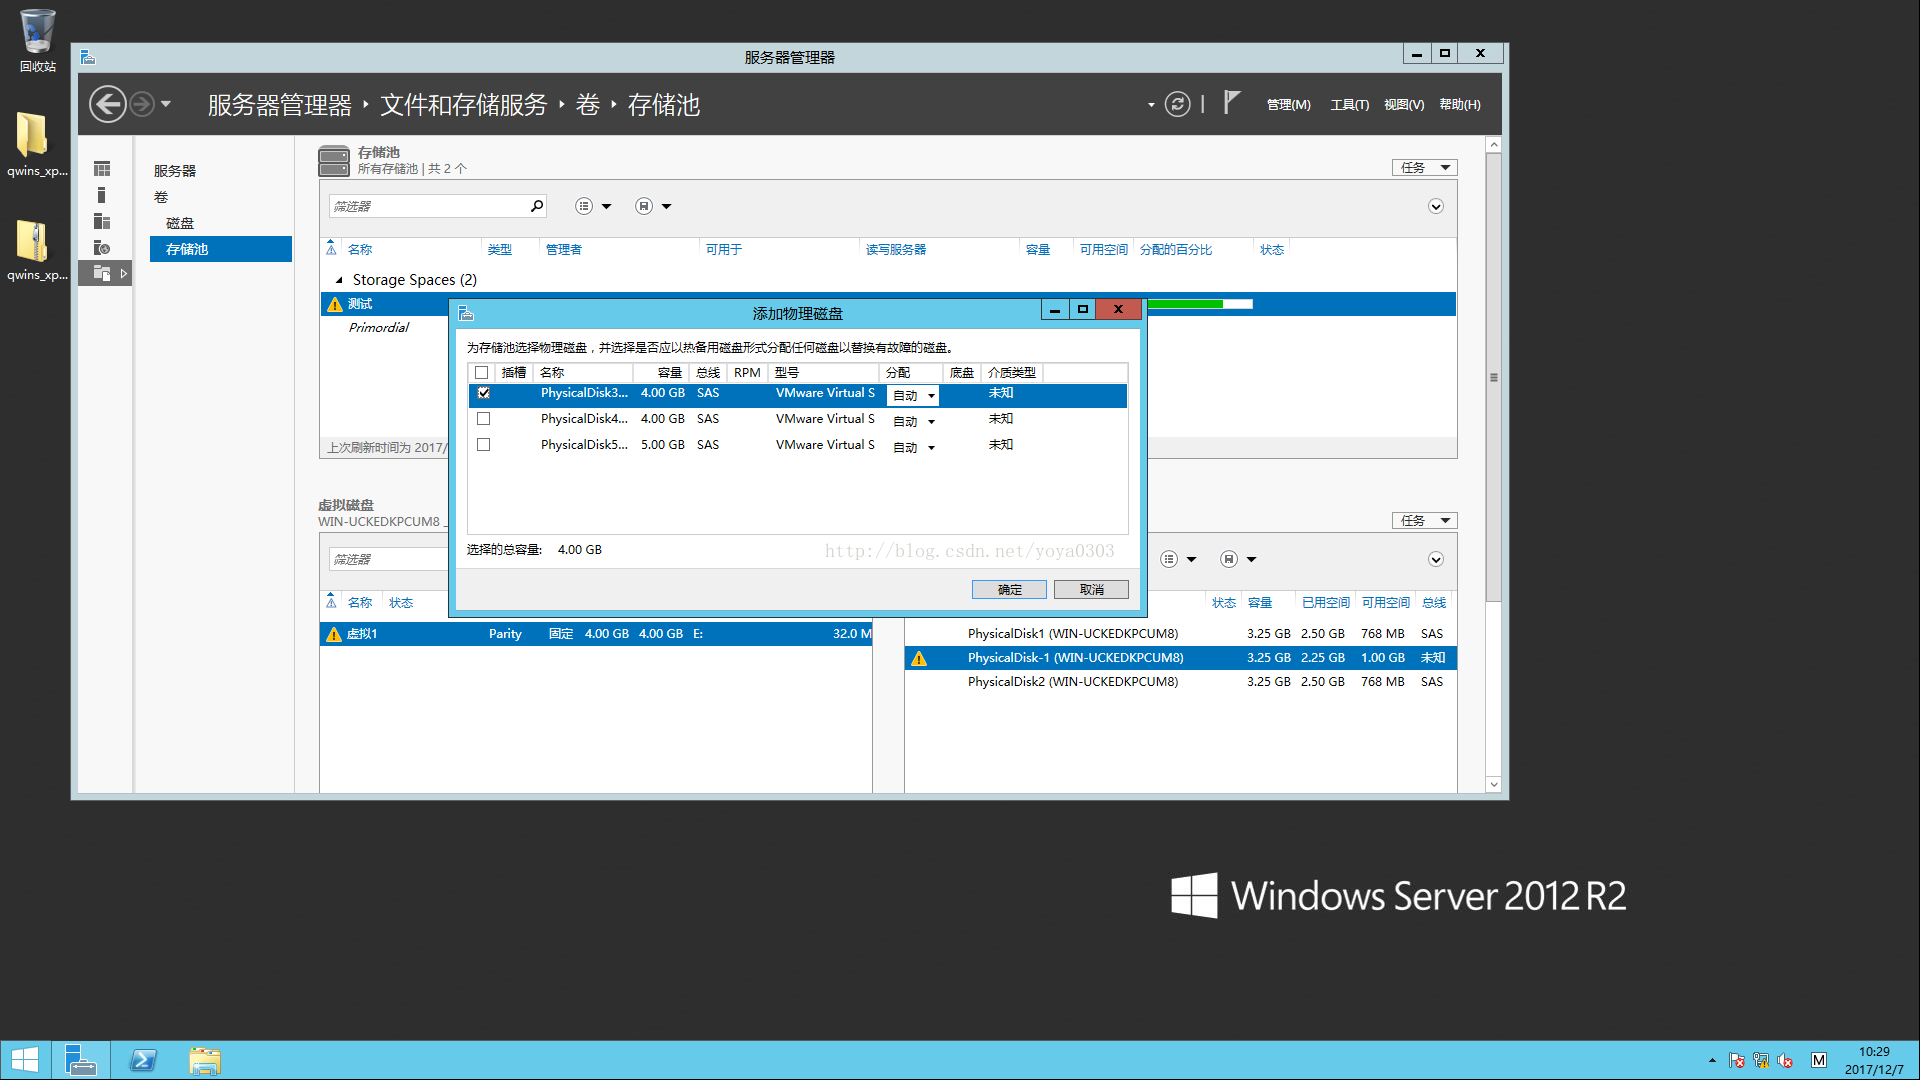1920x1080 pixels.
Task: Select 磁盘 in the left navigation
Action: coord(180,223)
